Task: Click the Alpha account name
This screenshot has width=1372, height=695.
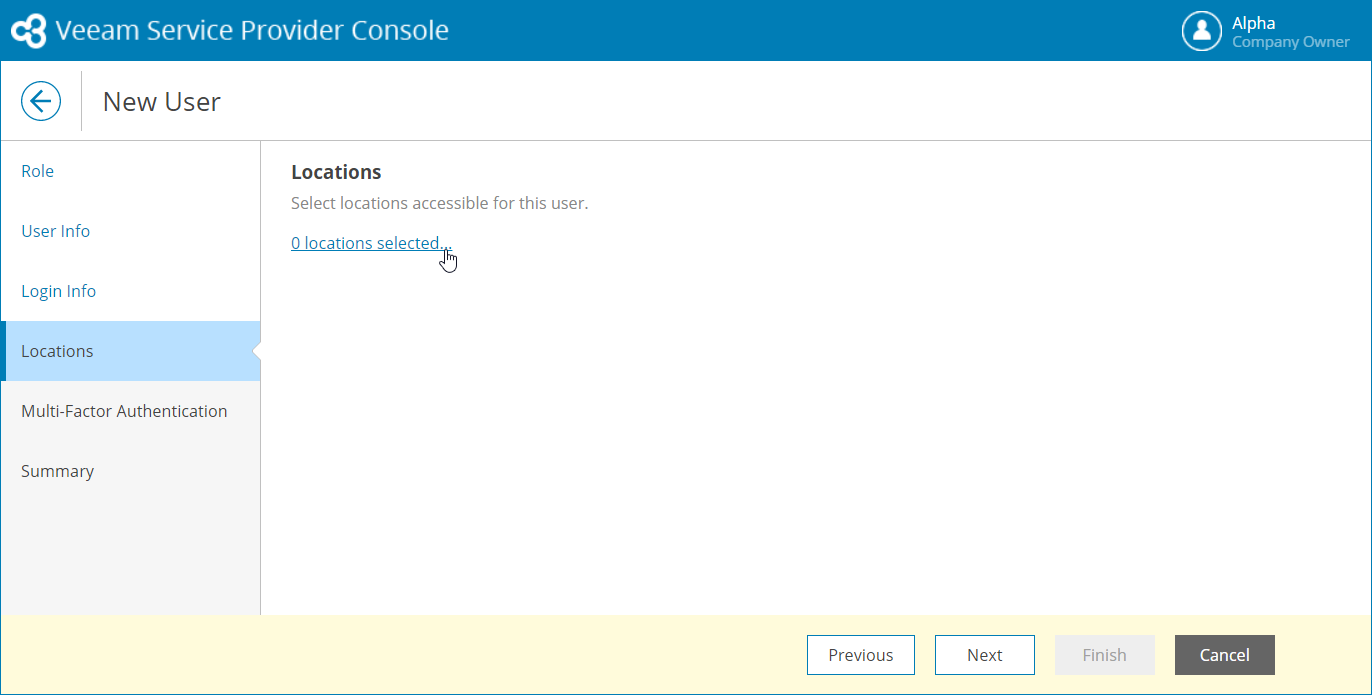Action: point(1253,23)
